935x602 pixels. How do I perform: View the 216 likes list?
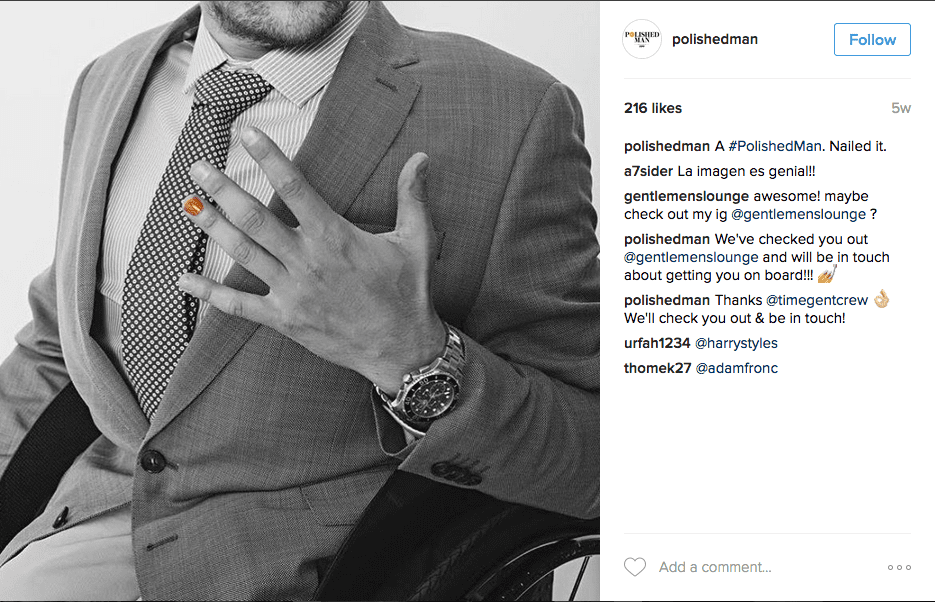(x=652, y=108)
